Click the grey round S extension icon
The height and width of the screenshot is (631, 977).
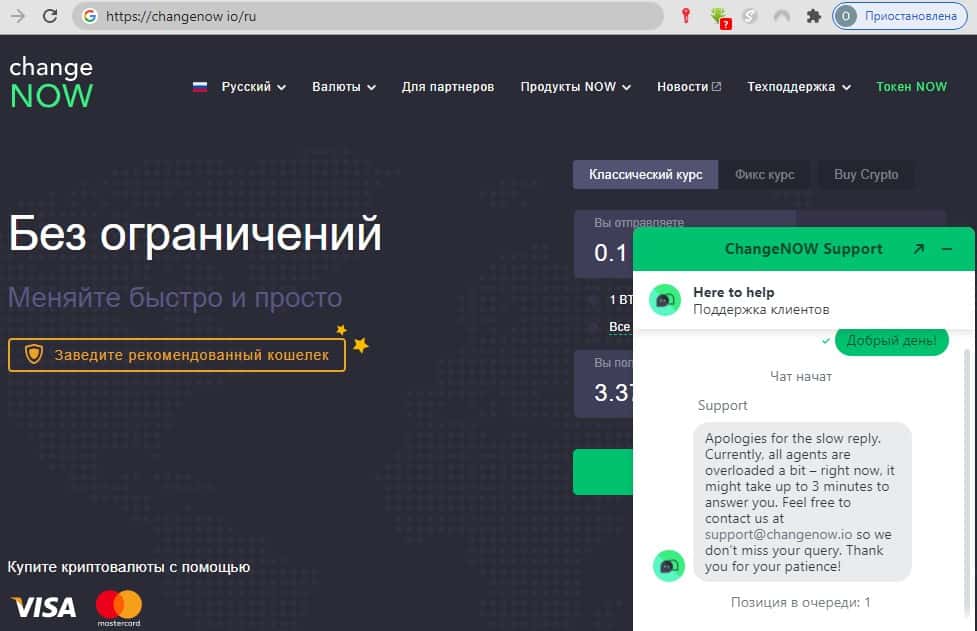click(x=750, y=16)
